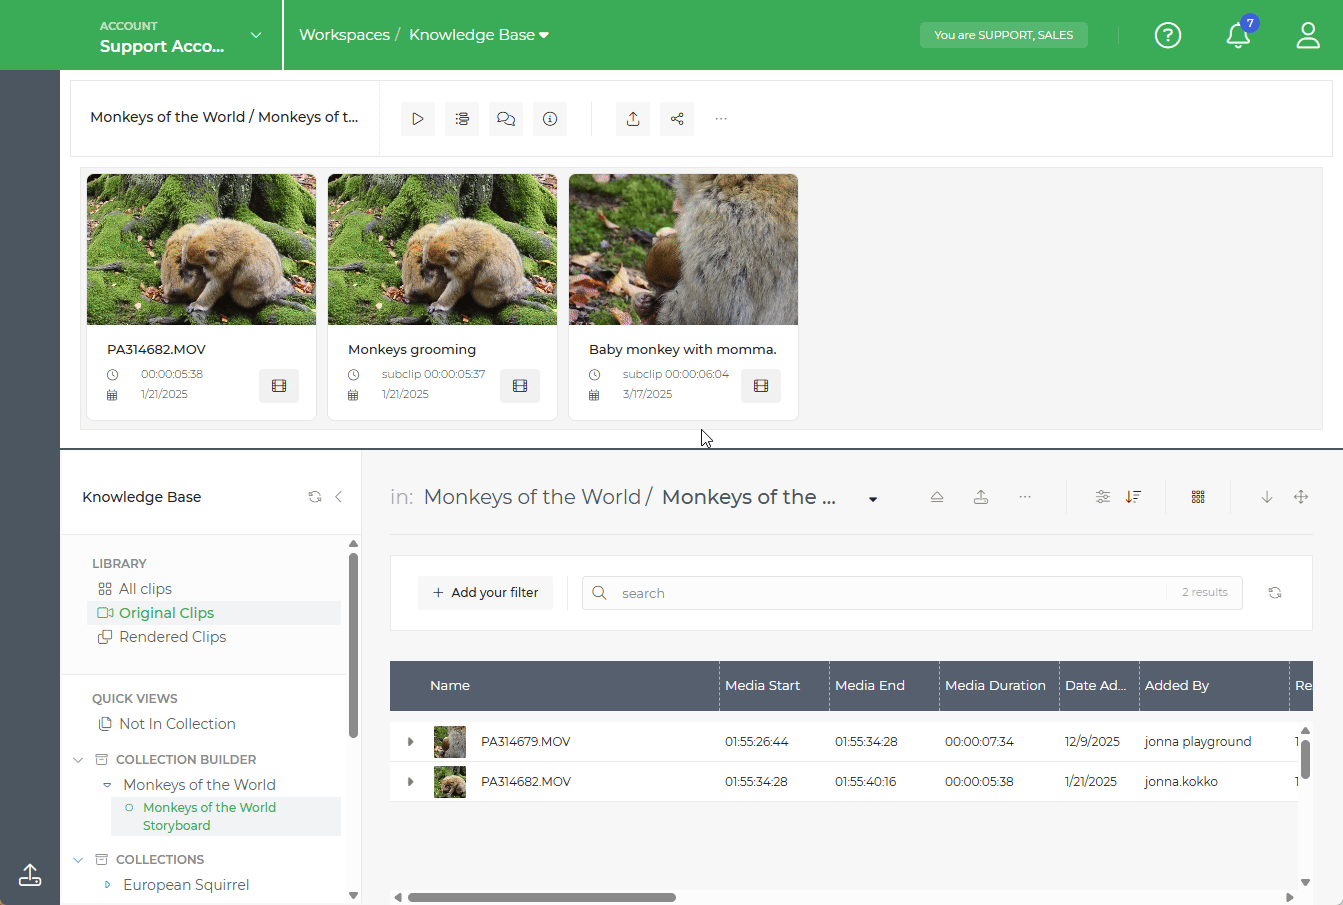Click the info icon in storyboard toolbar
Screen dimensions: 1343x905
(550, 119)
